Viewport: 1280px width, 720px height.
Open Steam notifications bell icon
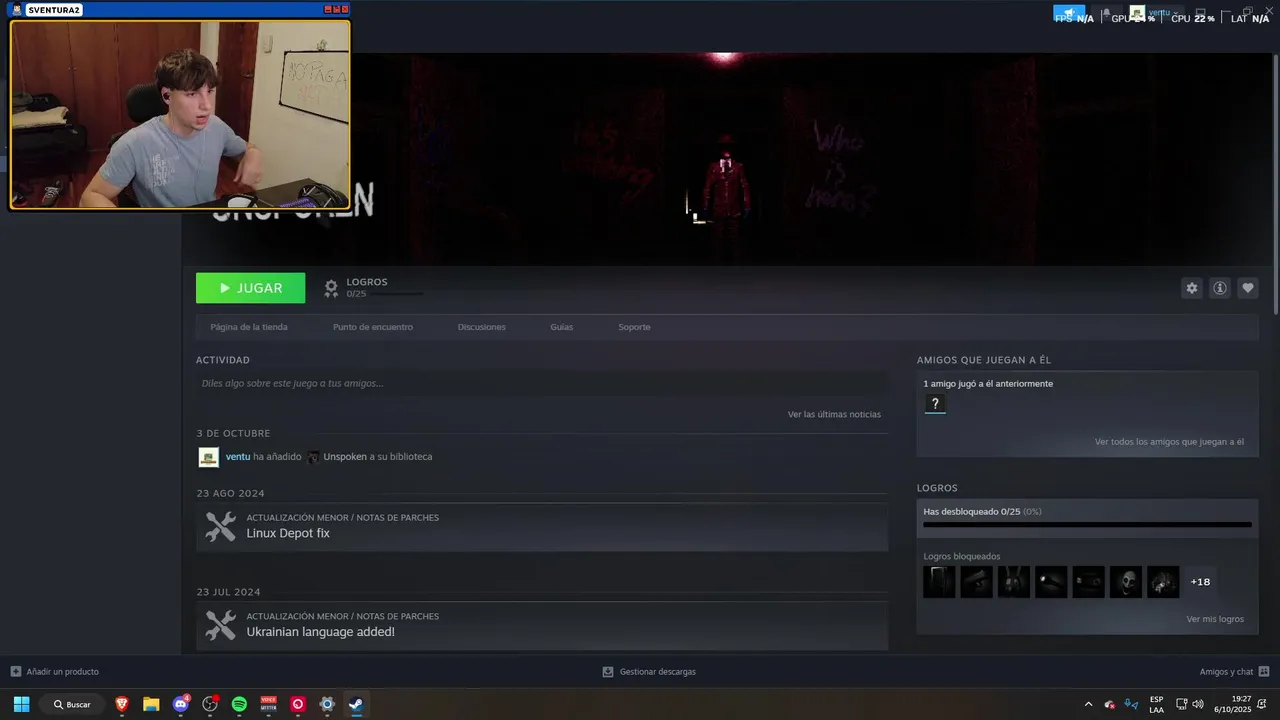tap(1105, 13)
